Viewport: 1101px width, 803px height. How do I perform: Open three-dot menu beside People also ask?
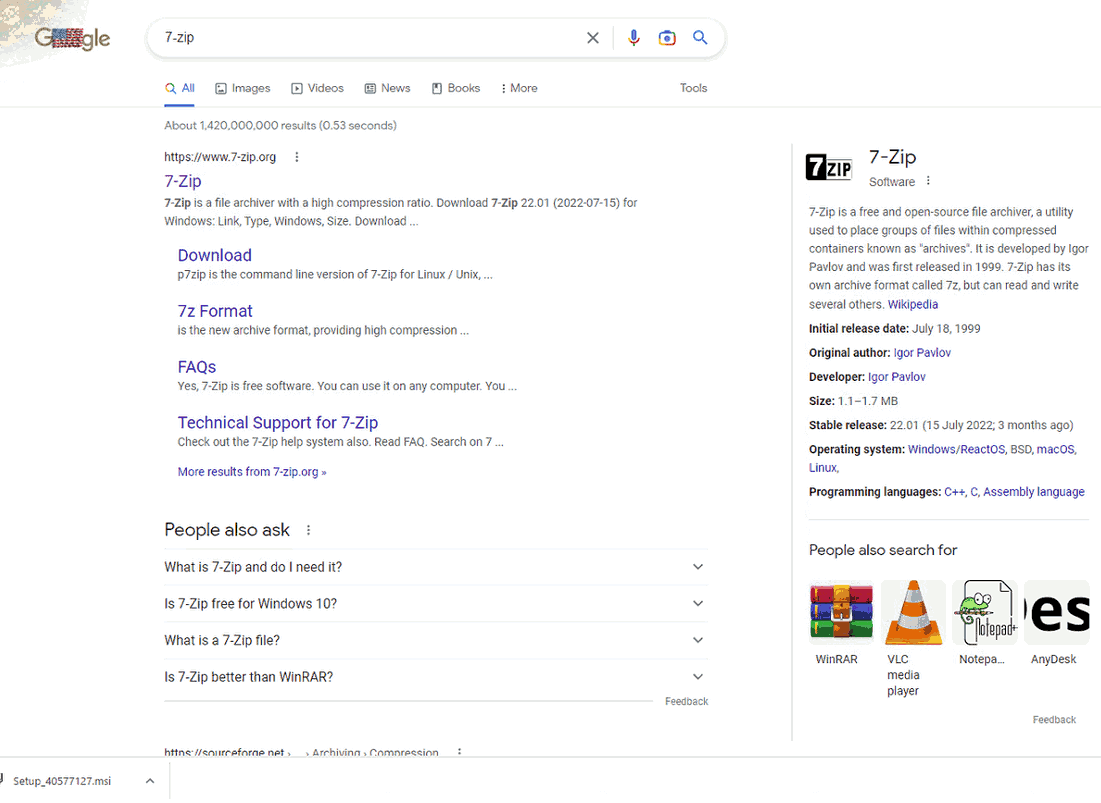click(x=308, y=530)
